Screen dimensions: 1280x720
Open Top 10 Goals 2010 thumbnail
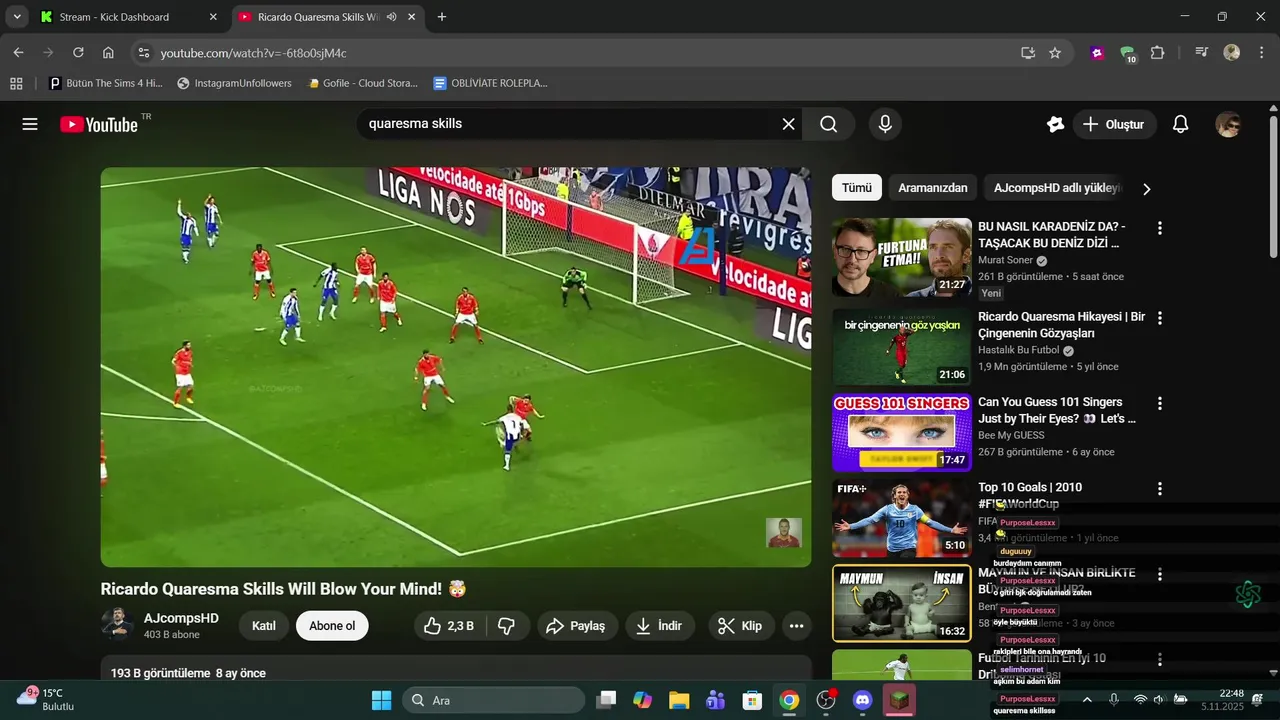tap(902, 518)
